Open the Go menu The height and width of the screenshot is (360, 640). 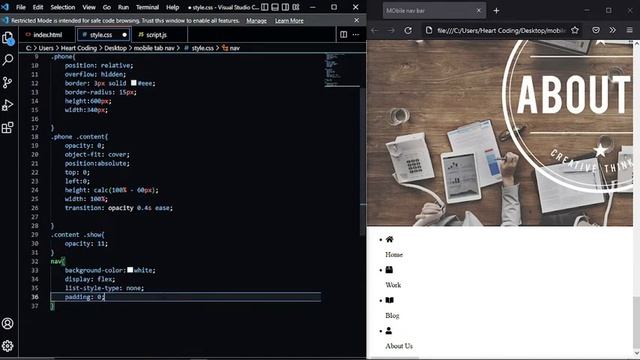pyautogui.click(x=107, y=7)
